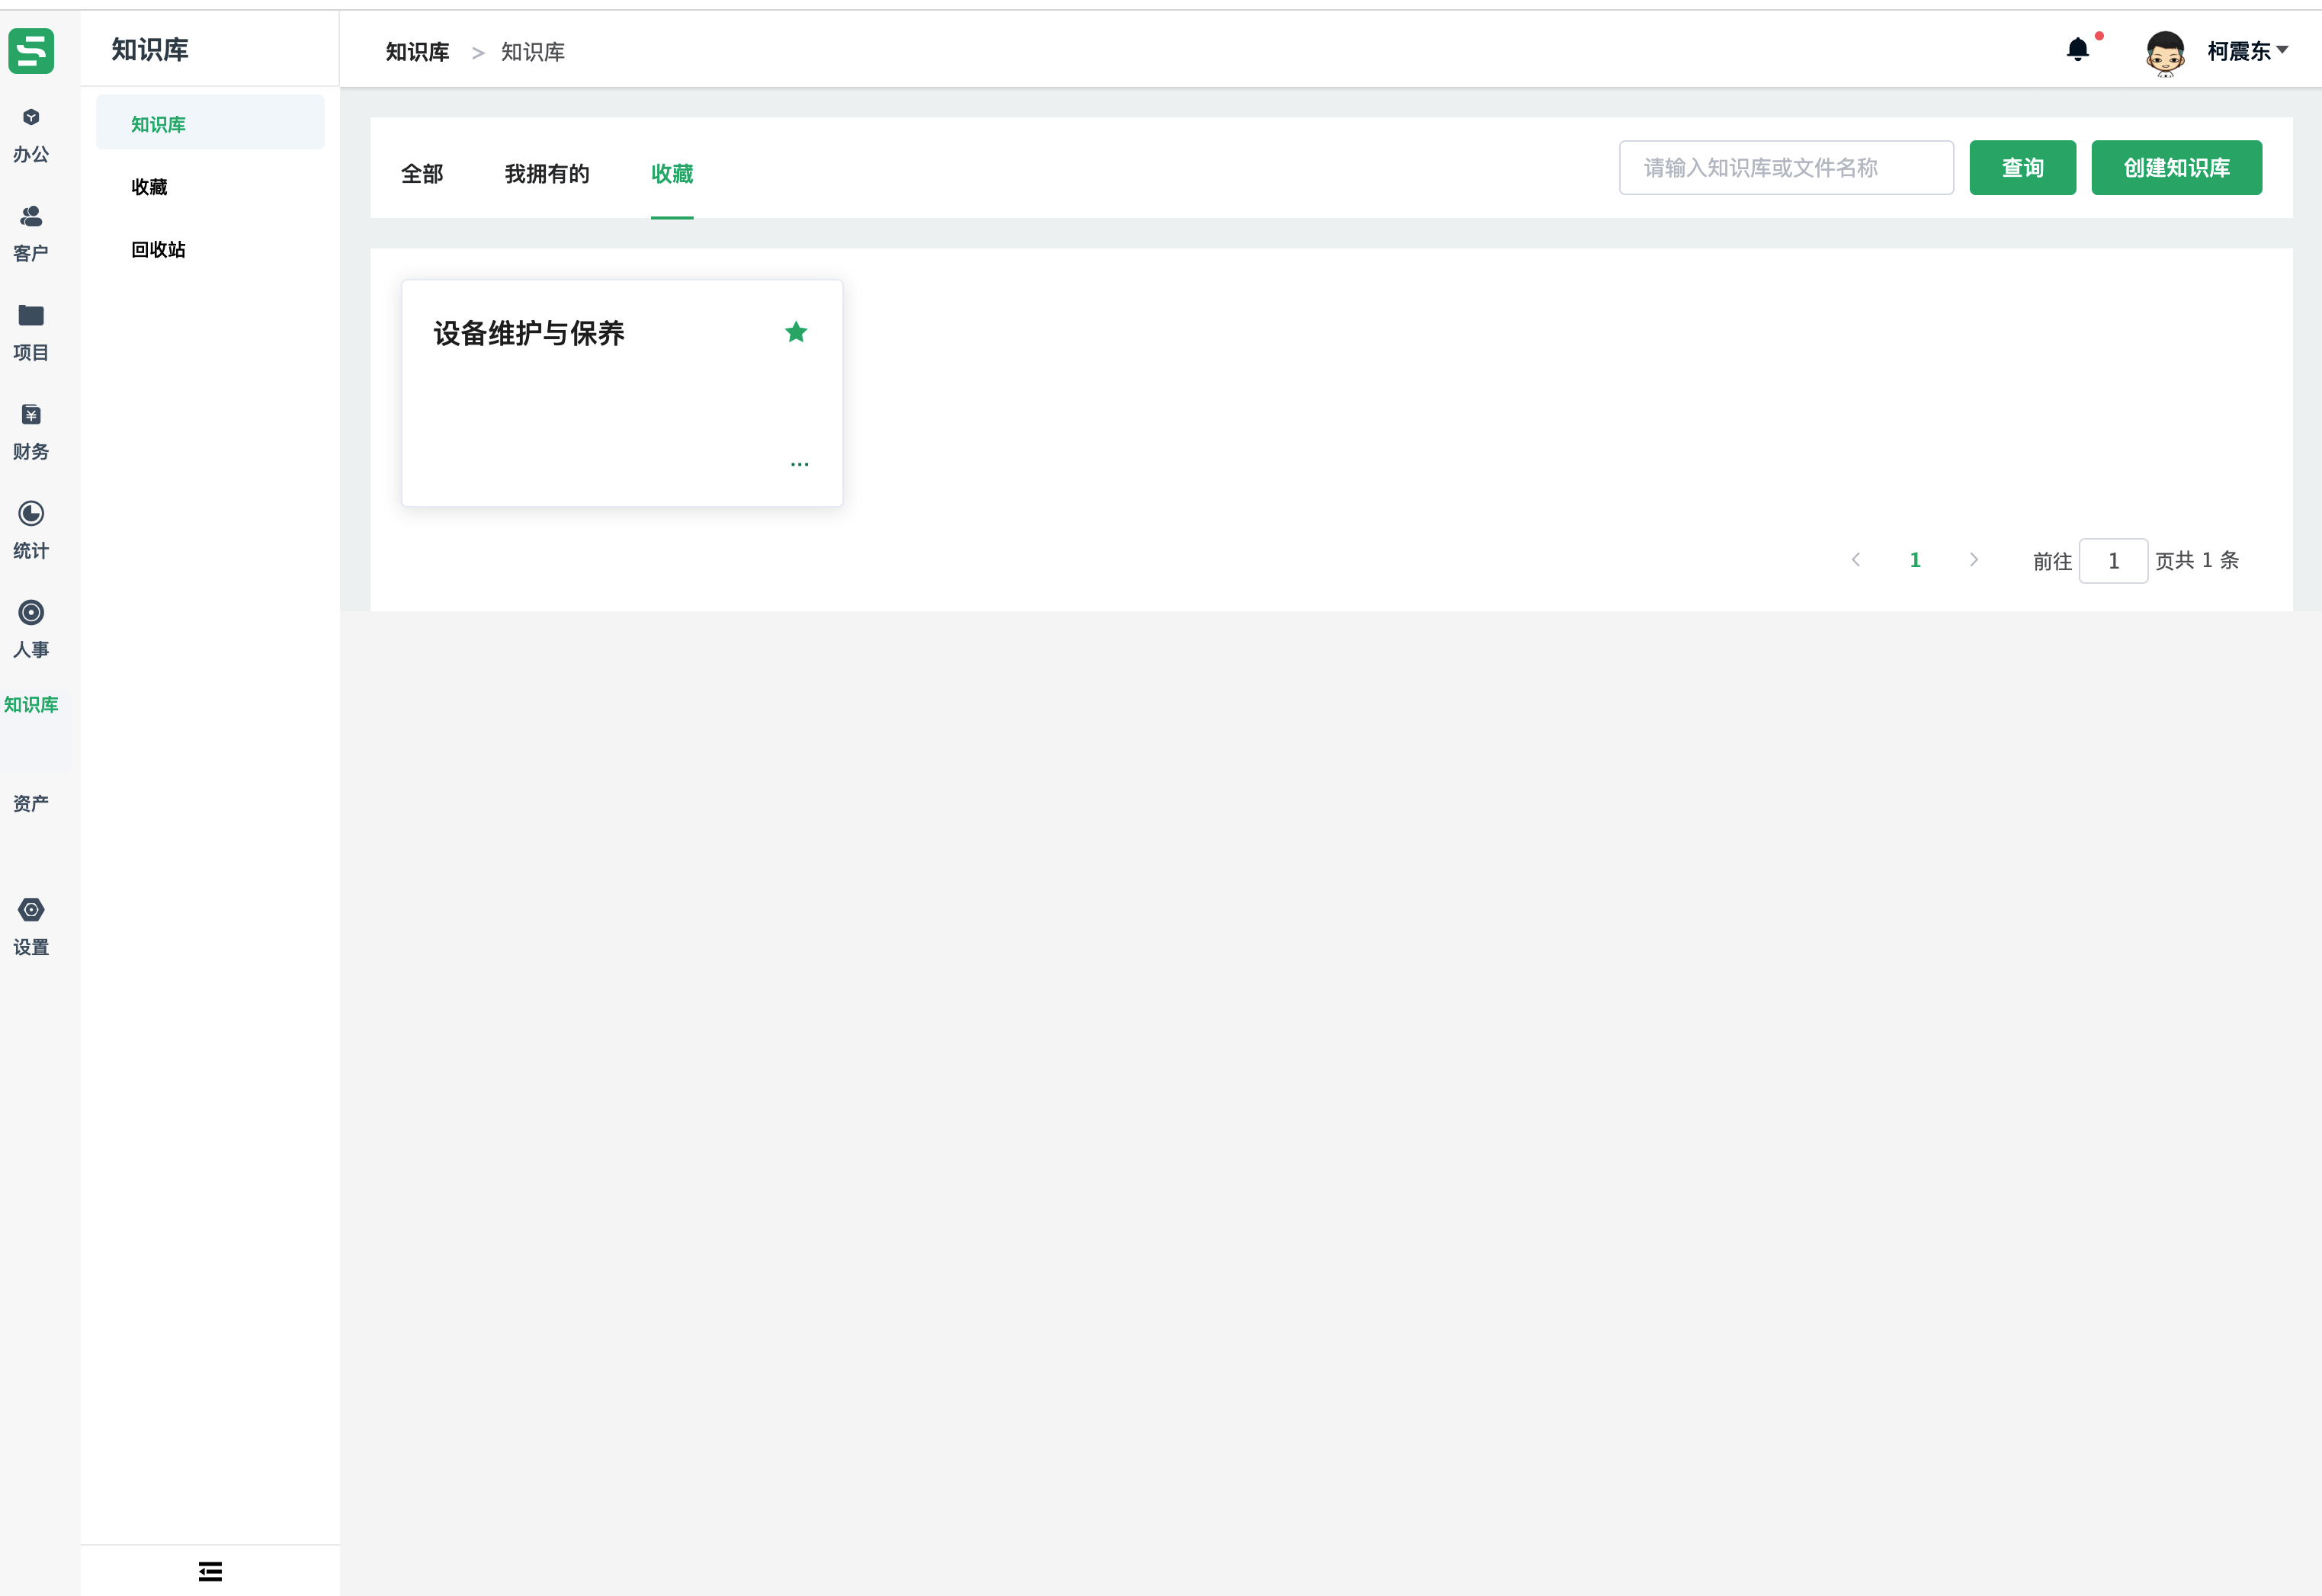Switch to the 收藏 tab
Viewport: 2322px width, 1596px height.
tap(672, 174)
